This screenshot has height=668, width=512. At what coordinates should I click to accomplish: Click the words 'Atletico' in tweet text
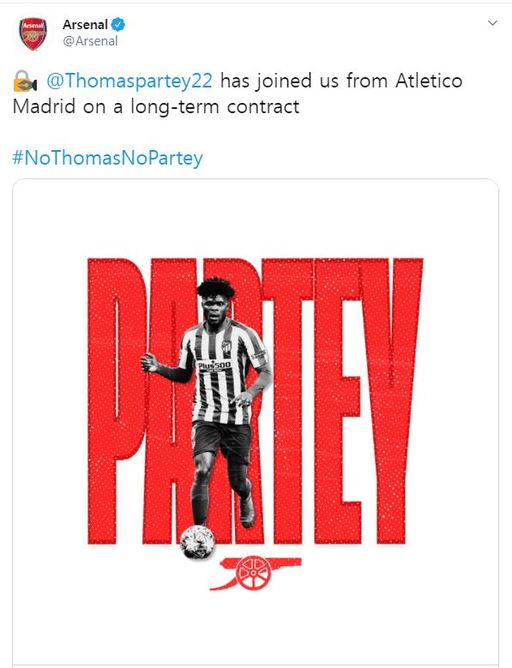click(x=429, y=81)
